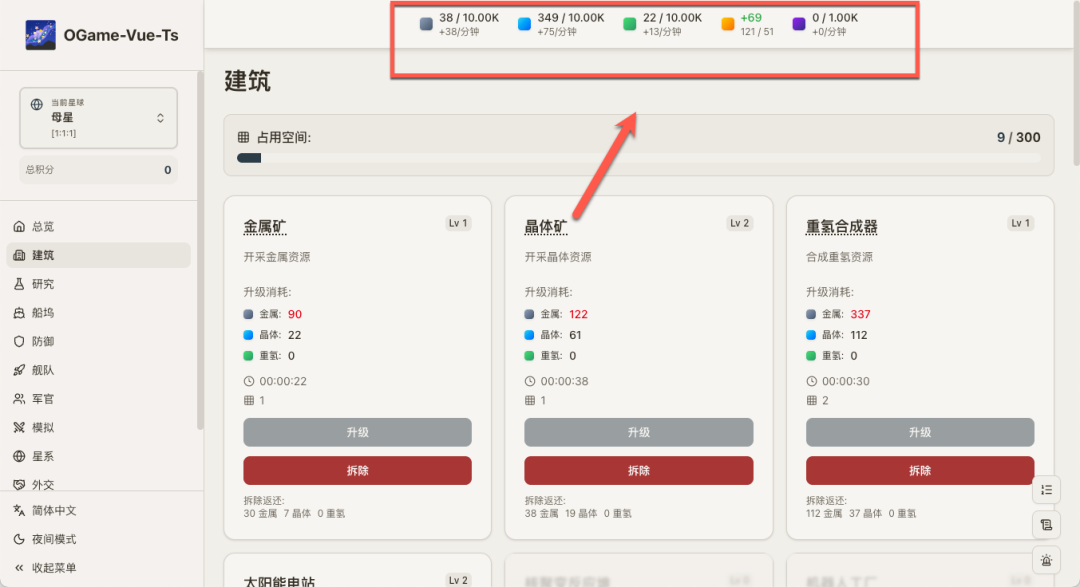Click the Lv 1 badge on 金属矿
The image size is (1080, 587).
pos(458,223)
